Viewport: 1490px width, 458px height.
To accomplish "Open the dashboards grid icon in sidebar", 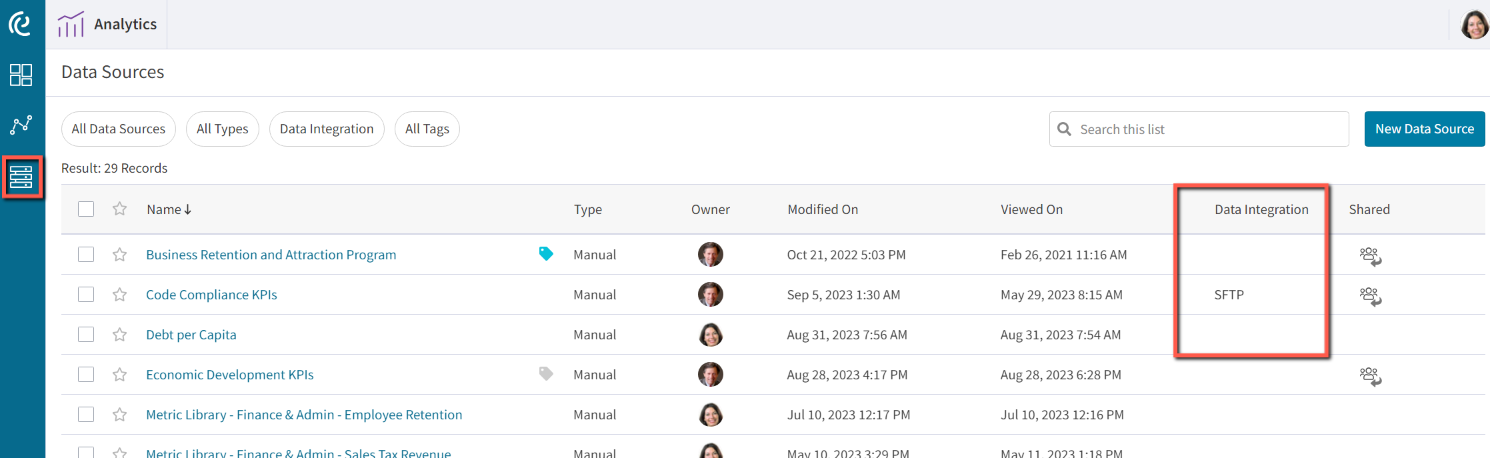I will click(21, 75).
